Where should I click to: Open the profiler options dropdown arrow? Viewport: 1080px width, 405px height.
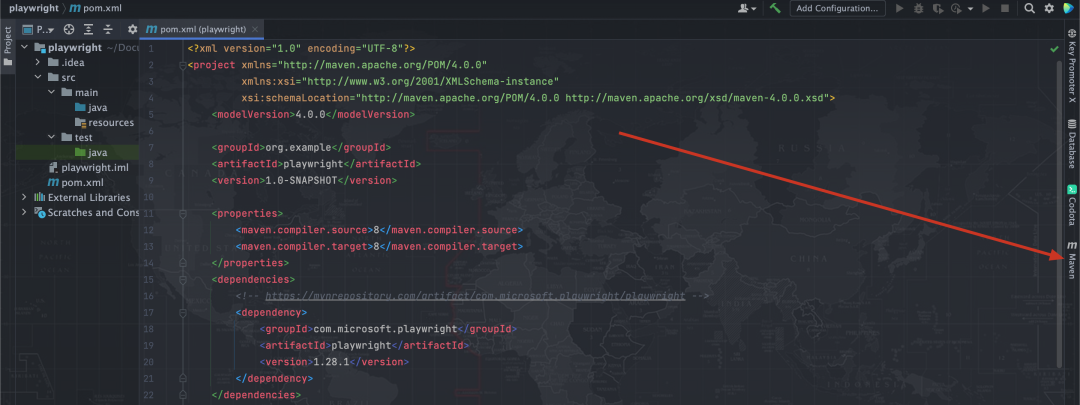pos(970,9)
